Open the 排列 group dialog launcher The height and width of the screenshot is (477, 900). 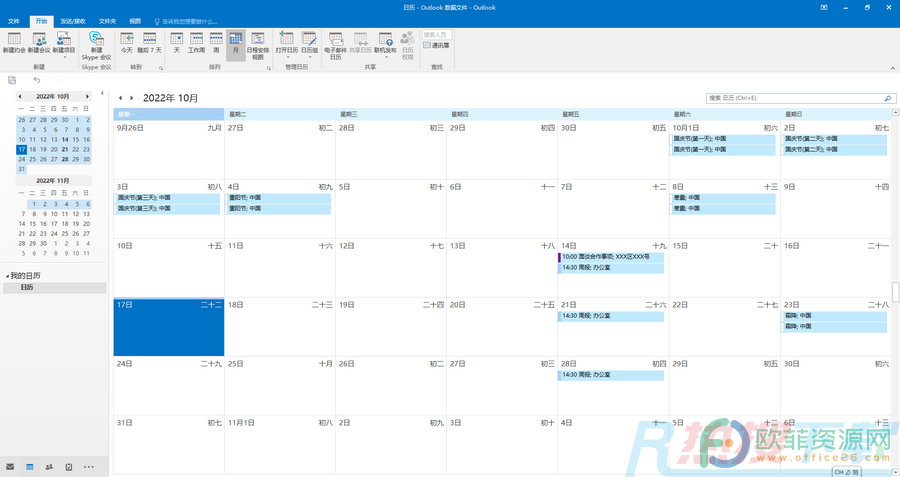[269, 68]
